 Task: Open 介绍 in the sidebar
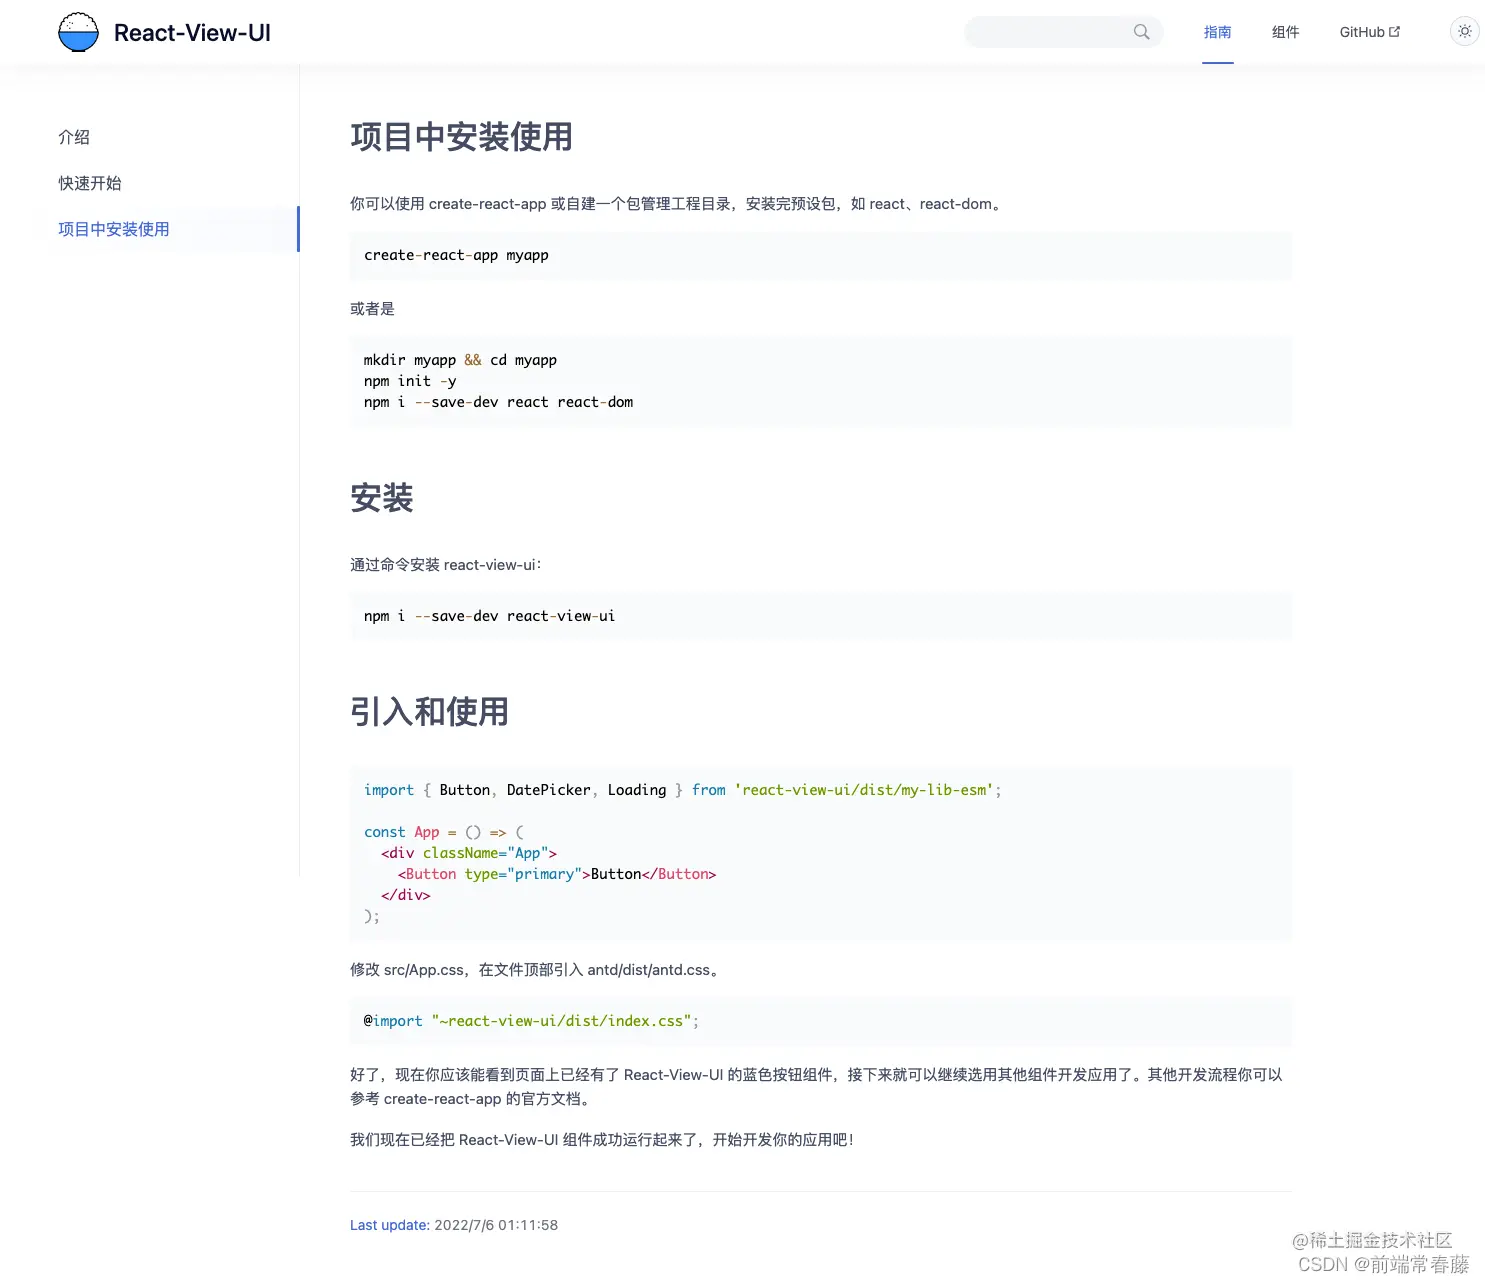click(74, 137)
